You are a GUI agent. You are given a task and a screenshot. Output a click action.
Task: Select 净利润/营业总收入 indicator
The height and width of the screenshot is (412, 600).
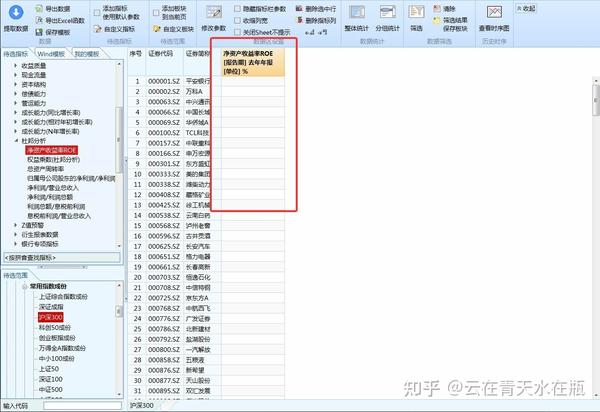(53, 187)
